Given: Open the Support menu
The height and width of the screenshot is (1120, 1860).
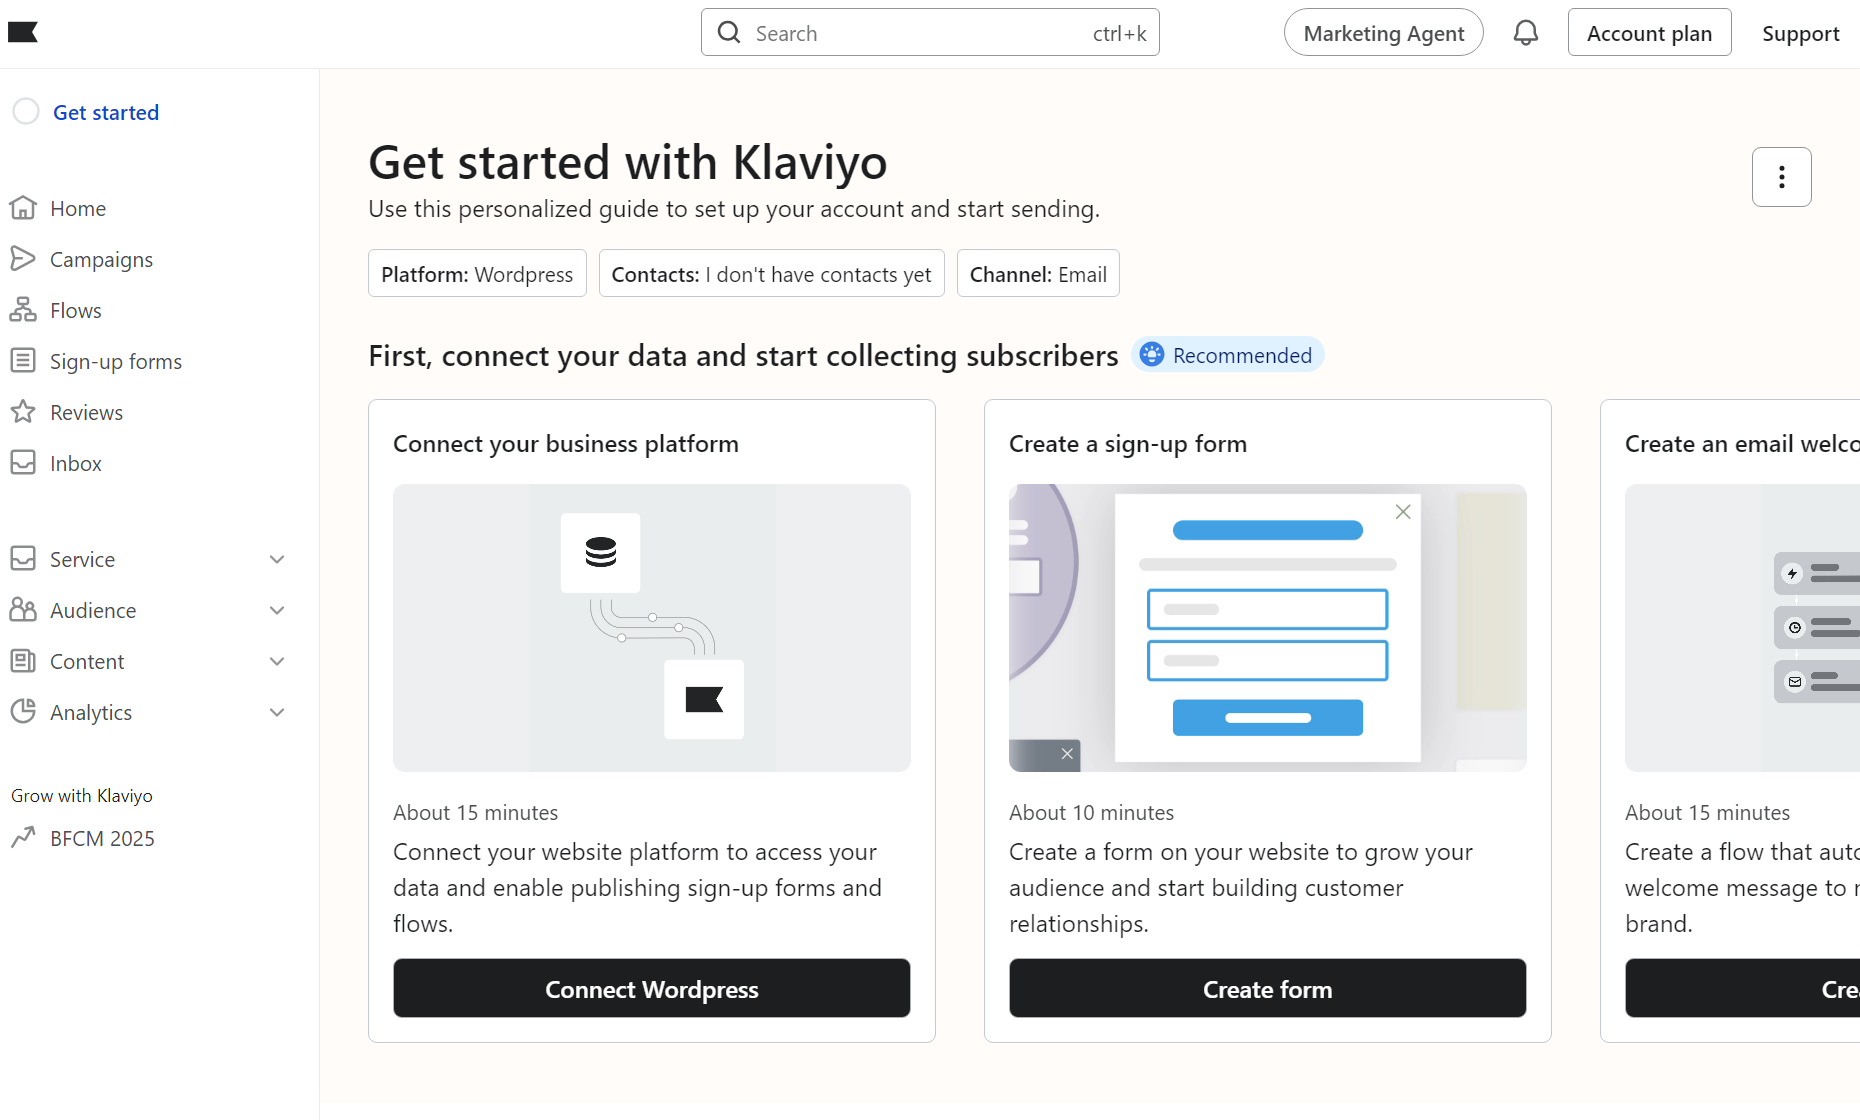Looking at the screenshot, I should [x=1800, y=33].
